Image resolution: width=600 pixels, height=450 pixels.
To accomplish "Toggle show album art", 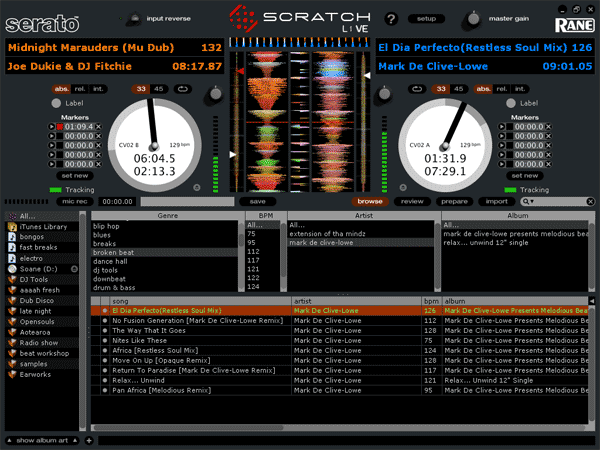I will click(42, 441).
